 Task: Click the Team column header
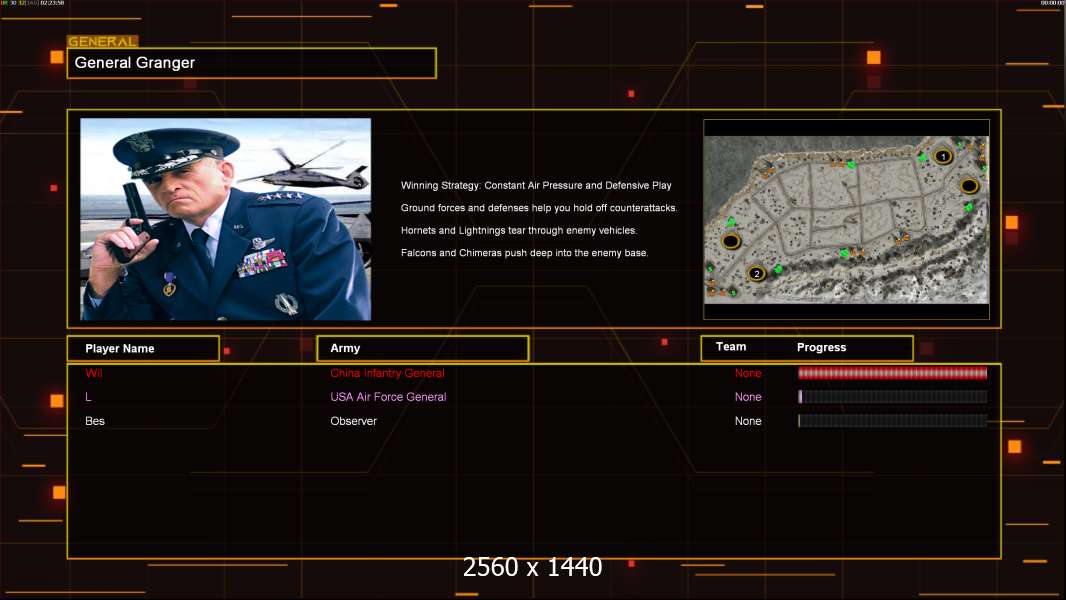(x=731, y=347)
